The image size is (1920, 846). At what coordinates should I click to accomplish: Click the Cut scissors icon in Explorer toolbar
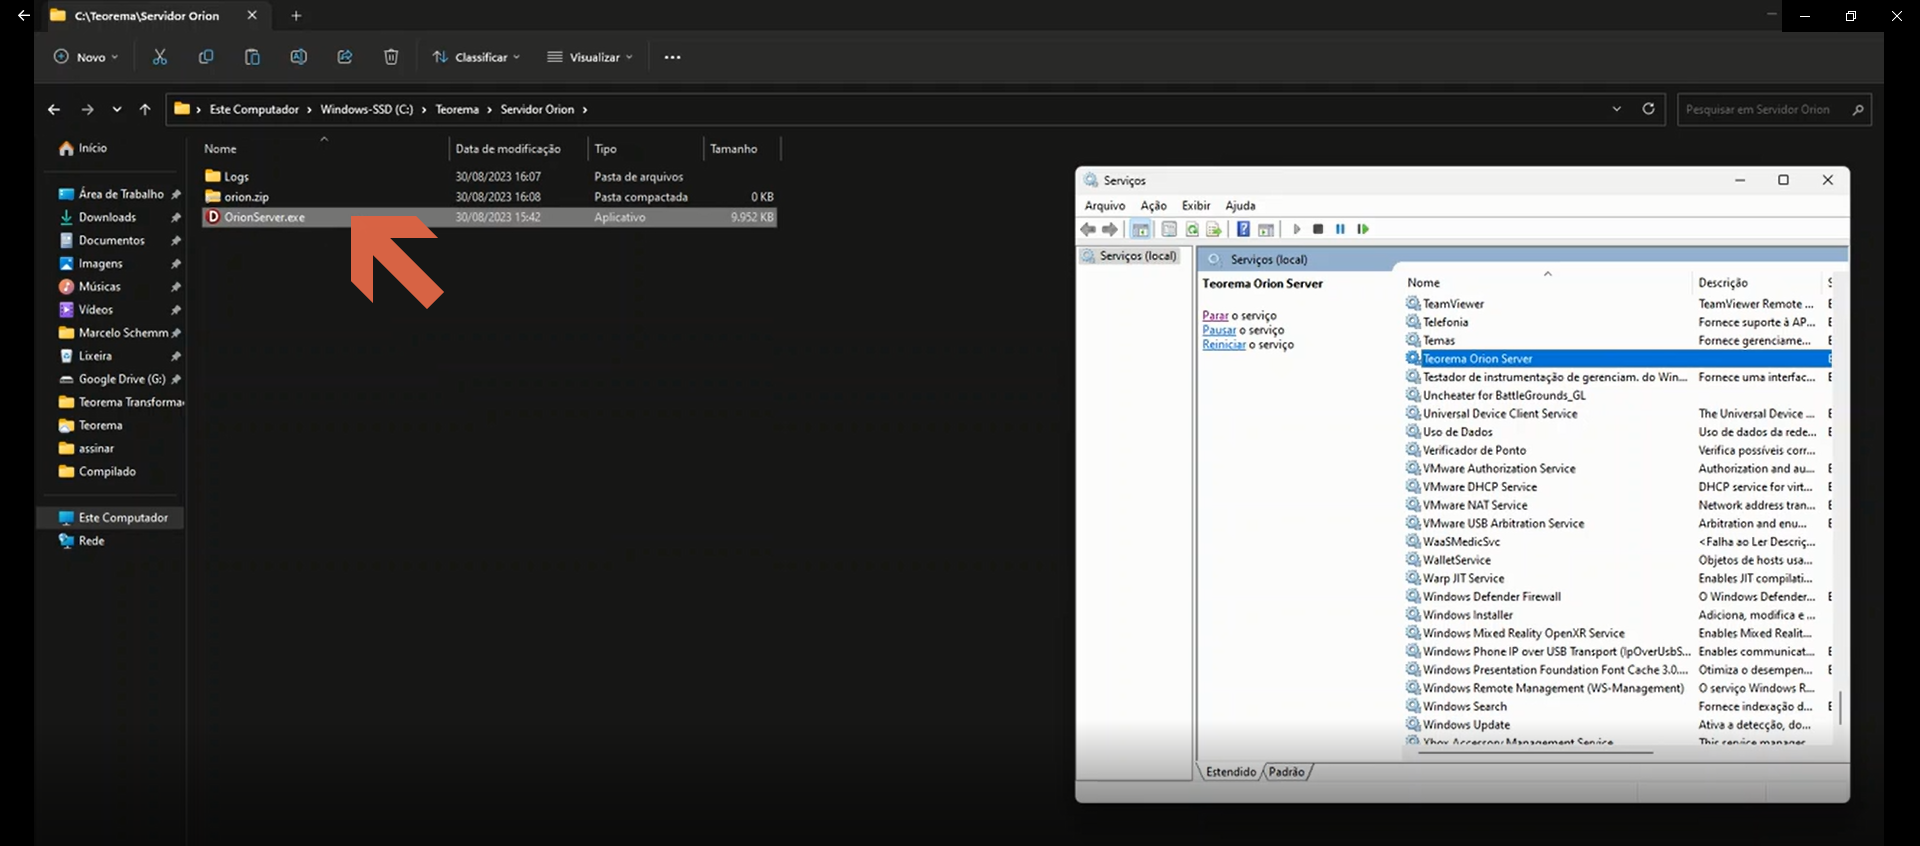(x=160, y=57)
